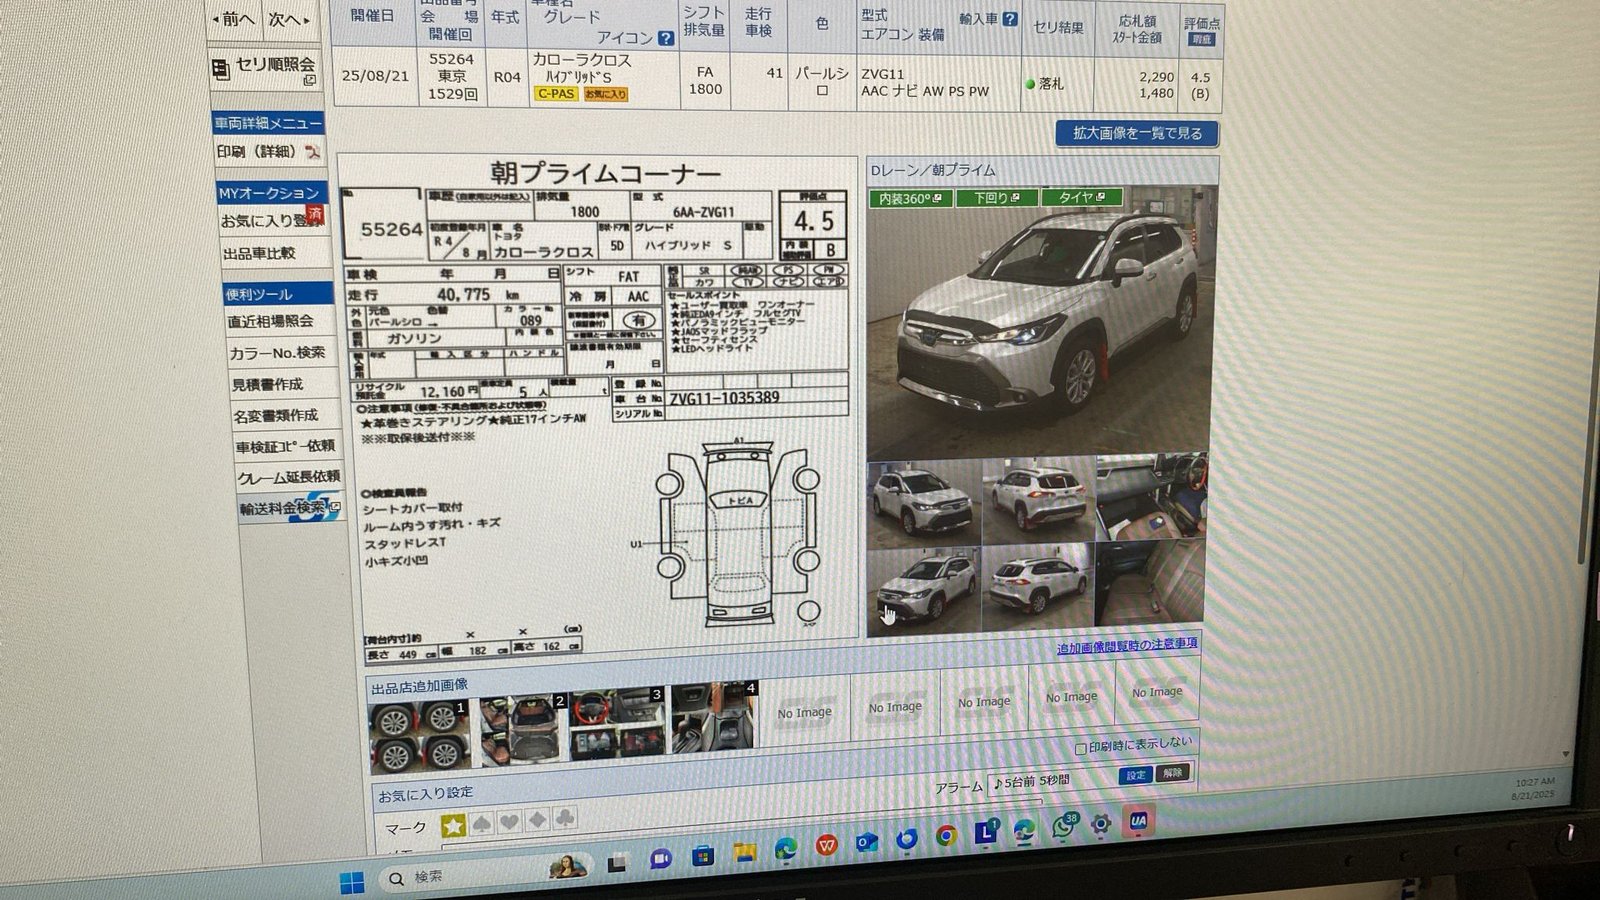Click 印刷時に表示しない checkbox
Screen dimensions: 1600x900
pos(1080,749)
